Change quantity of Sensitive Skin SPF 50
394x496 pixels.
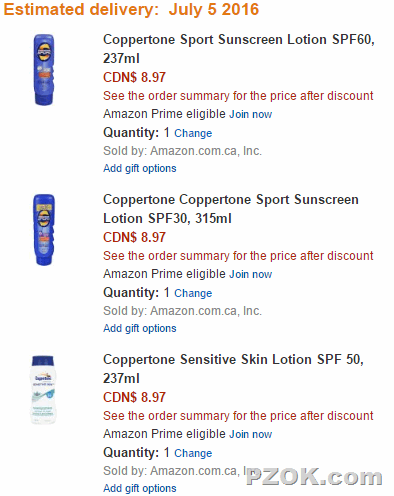pyautogui.click(x=193, y=453)
